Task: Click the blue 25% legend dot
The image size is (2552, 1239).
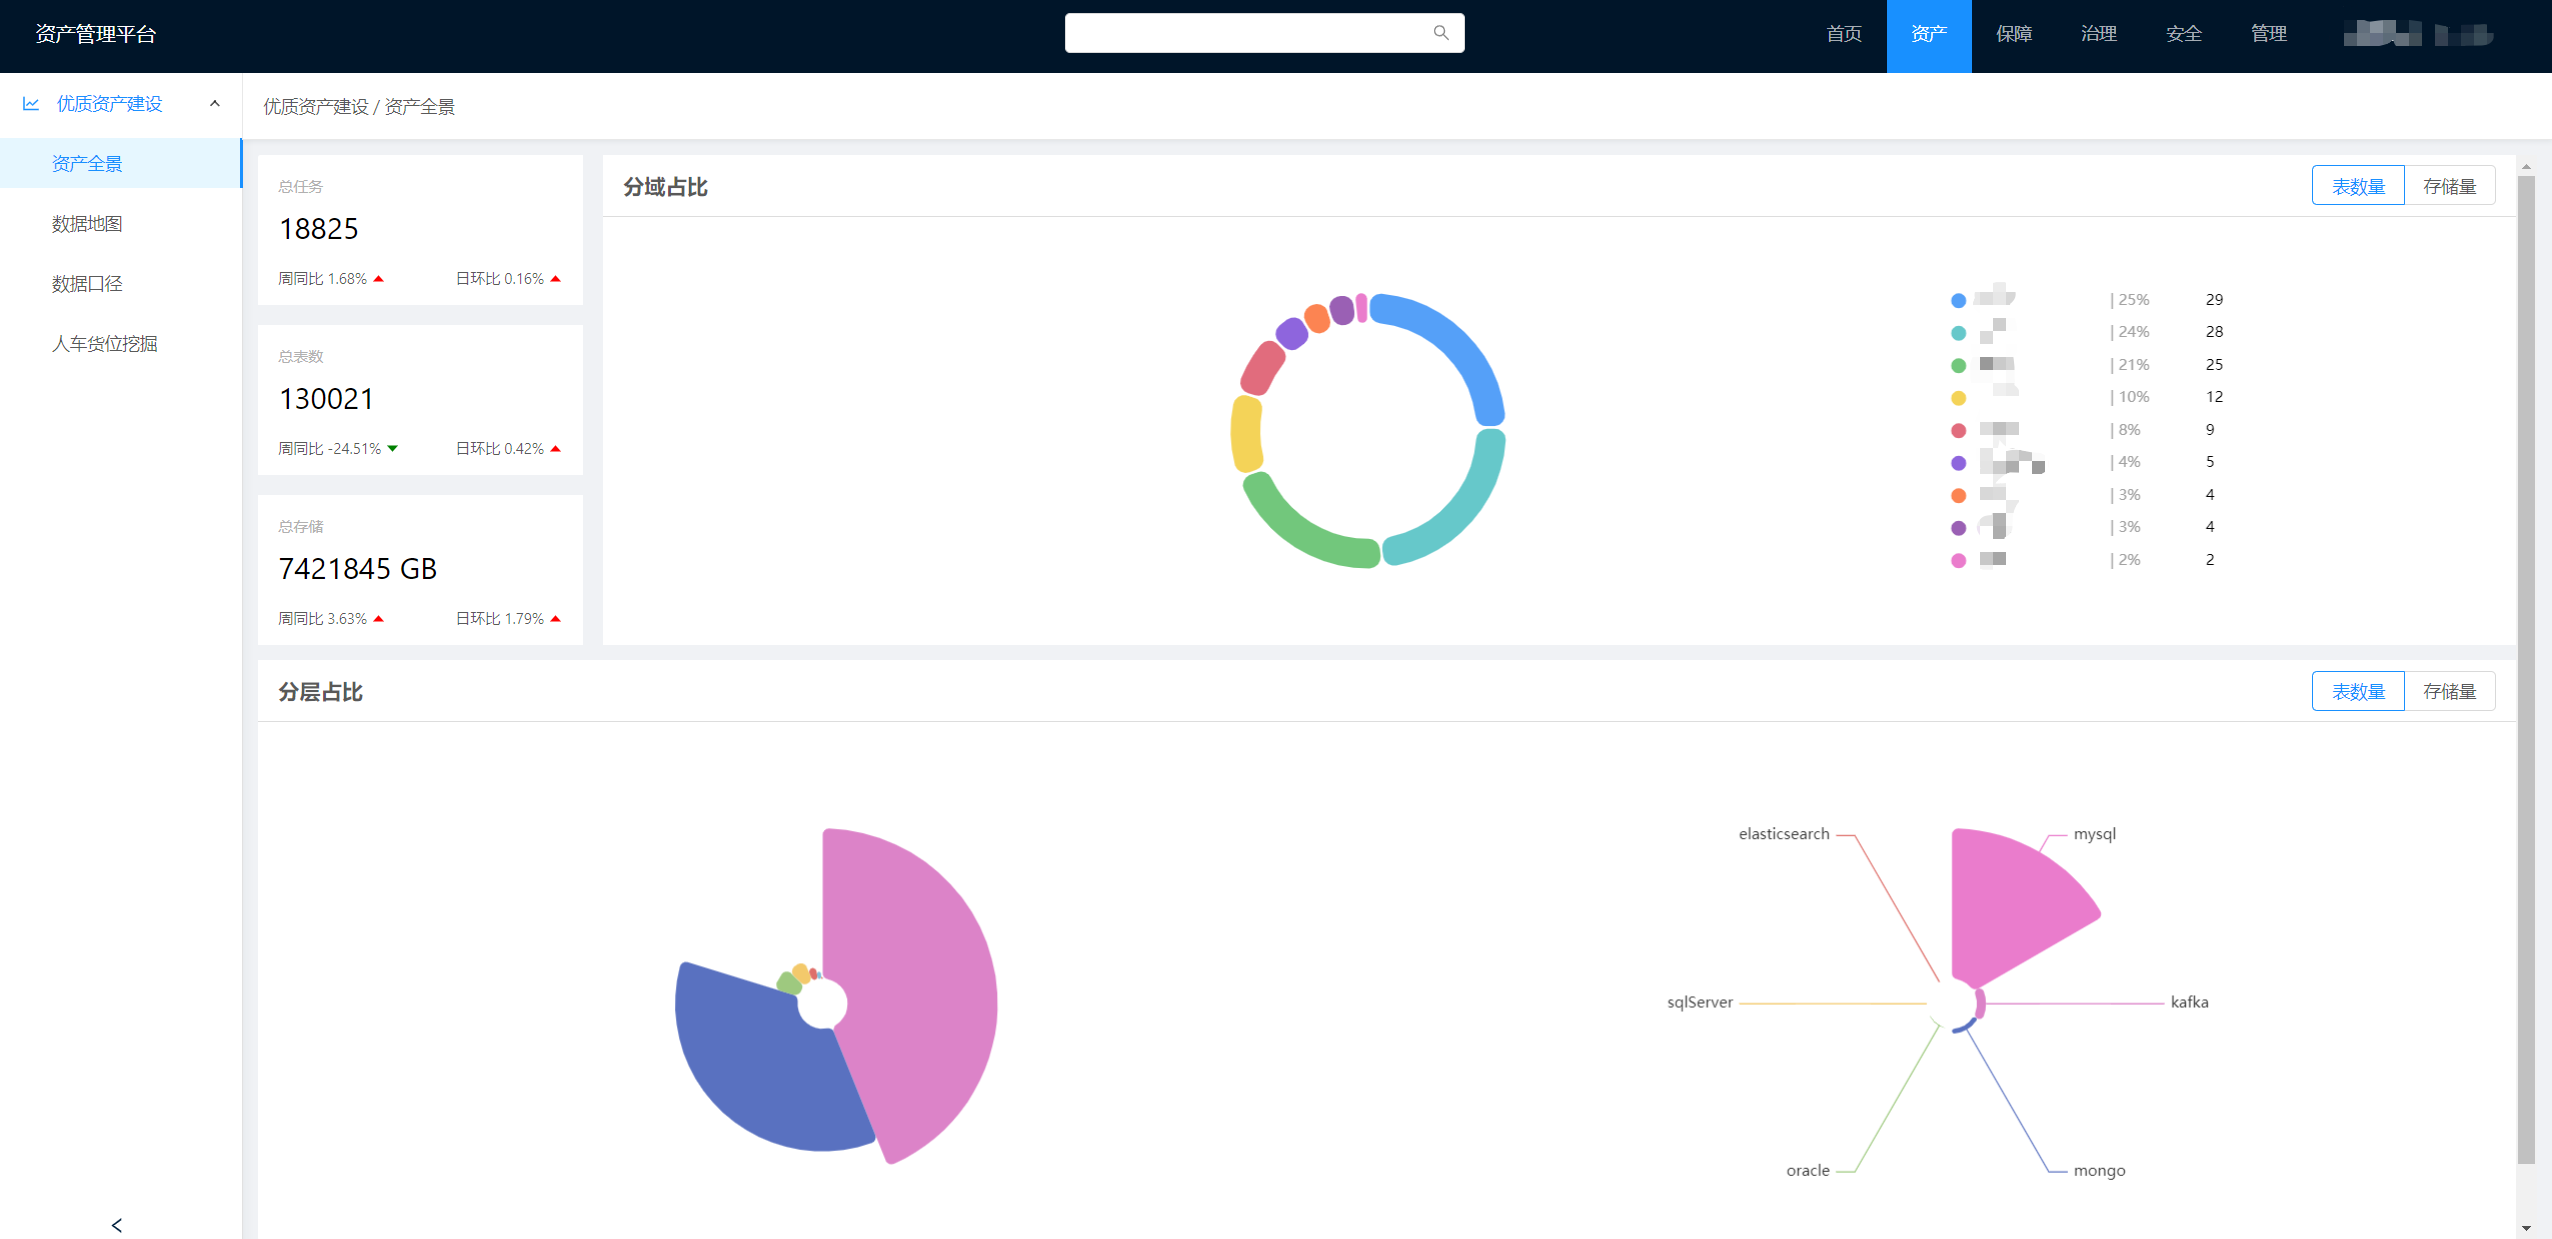Action: click(1958, 300)
